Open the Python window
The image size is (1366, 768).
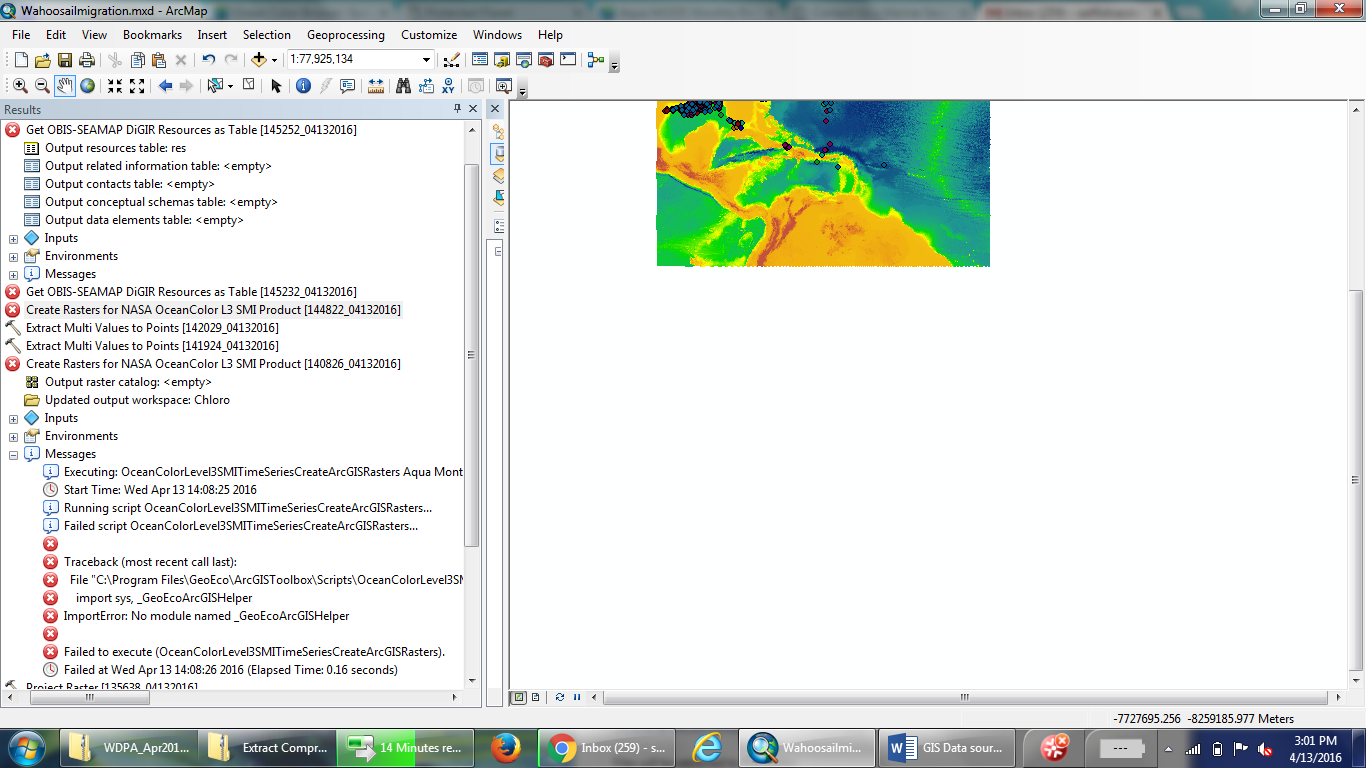tap(568, 60)
